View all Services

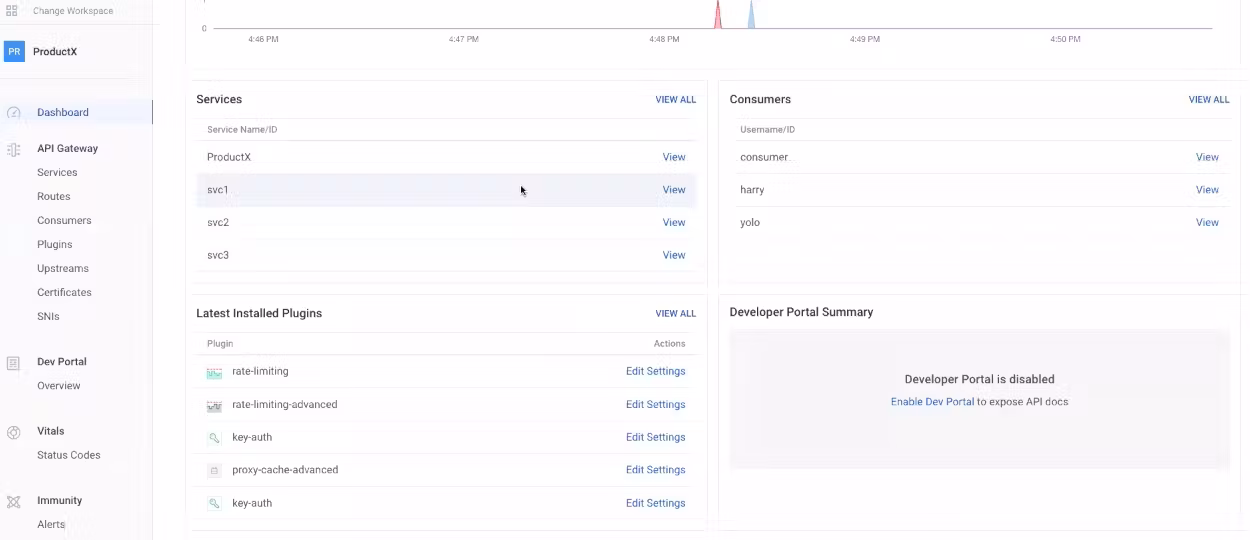click(x=675, y=100)
